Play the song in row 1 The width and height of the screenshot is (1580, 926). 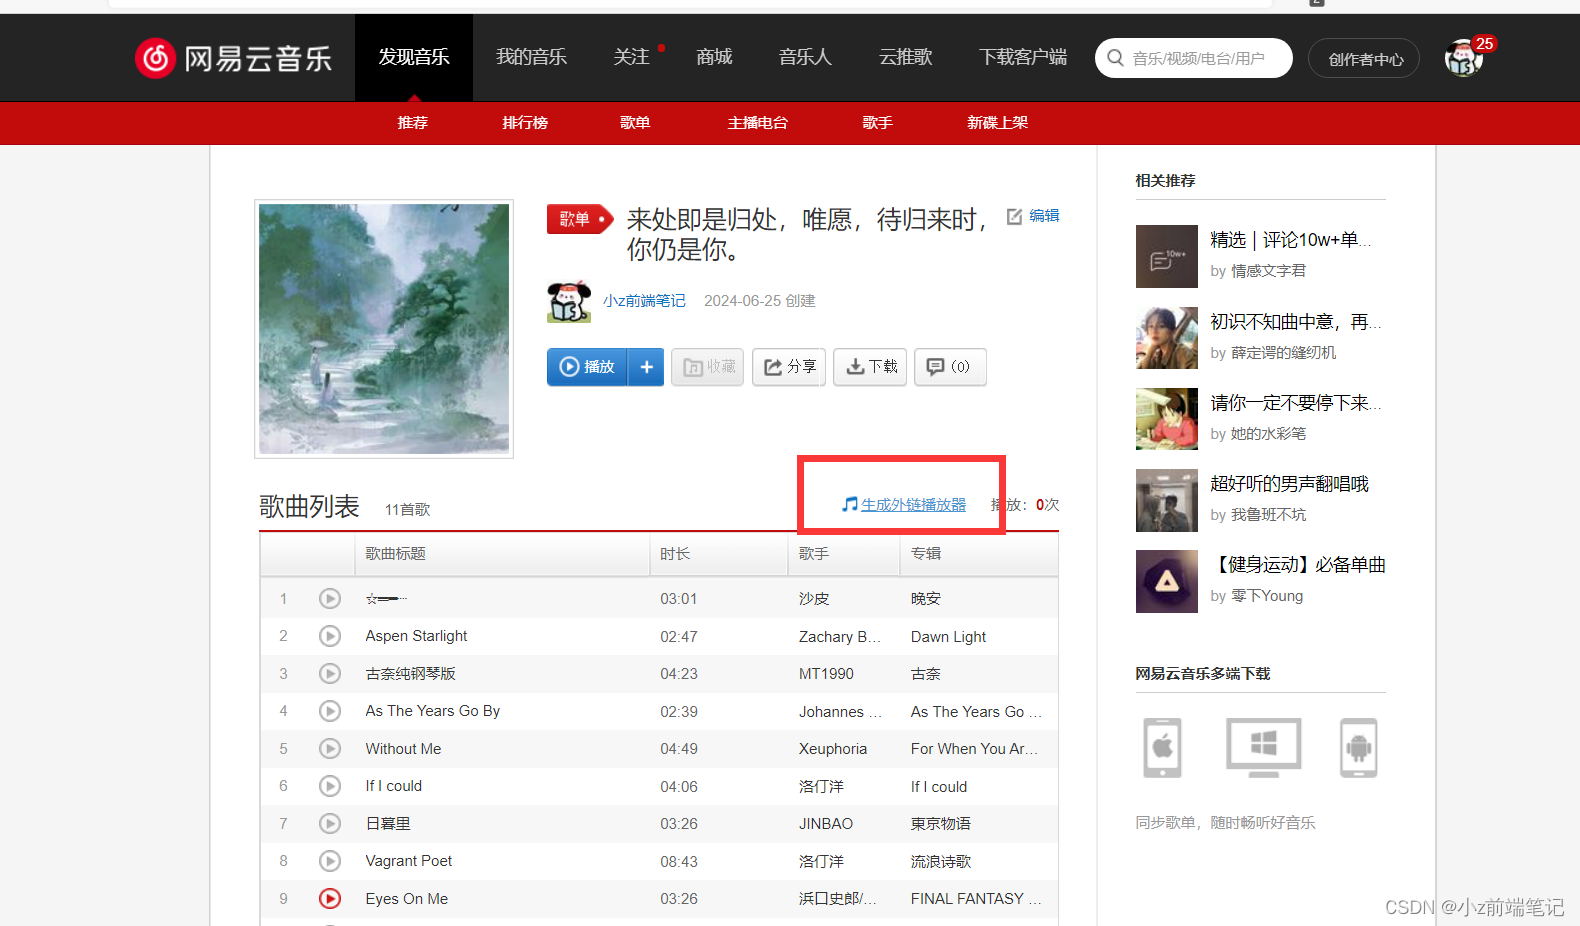pyautogui.click(x=330, y=599)
